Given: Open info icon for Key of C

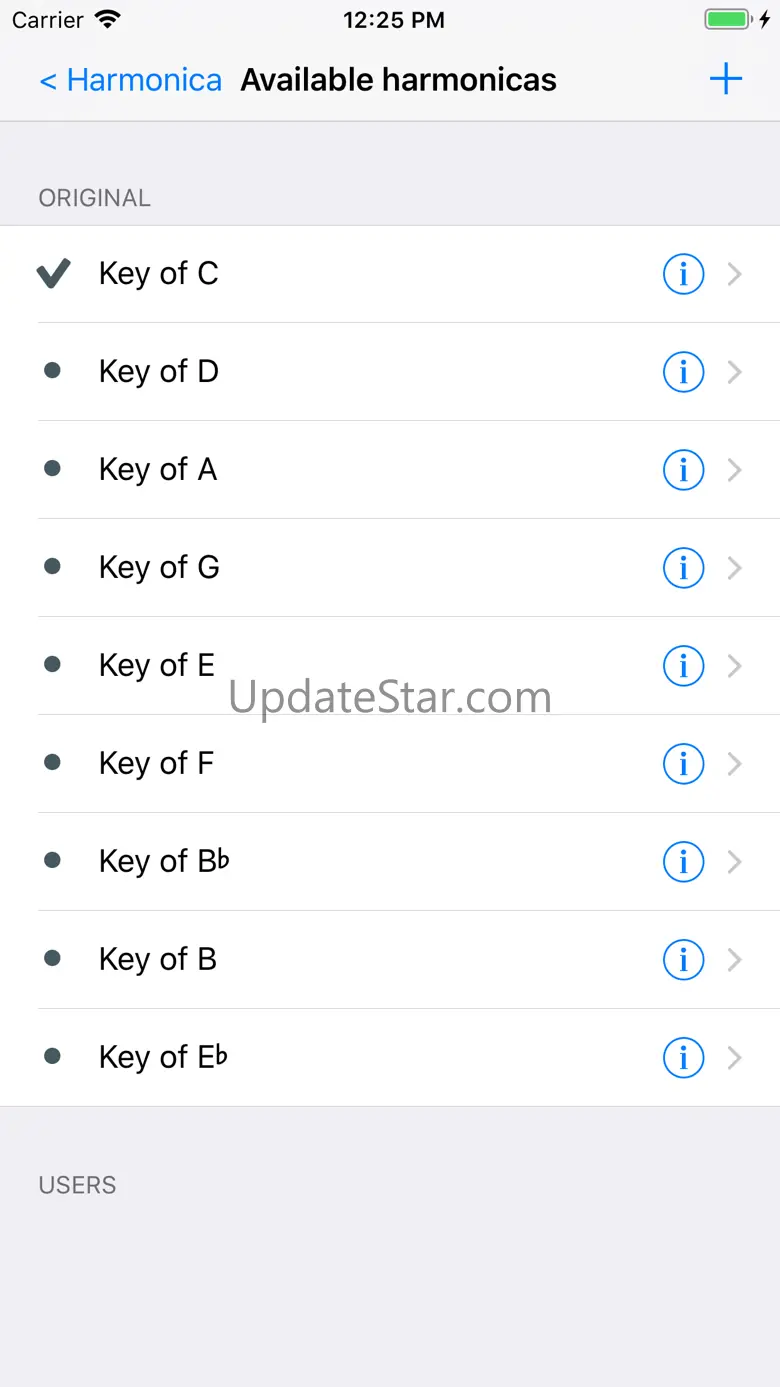Looking at the screenshot, I should click(x=684, y=274).
